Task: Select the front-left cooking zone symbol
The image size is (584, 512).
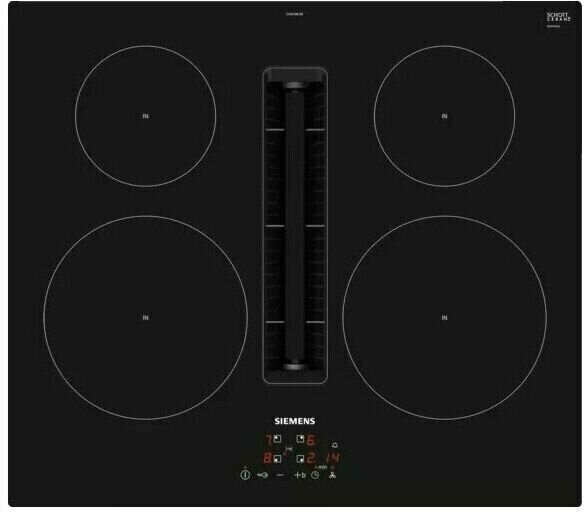Action: (x=277, y=458)
